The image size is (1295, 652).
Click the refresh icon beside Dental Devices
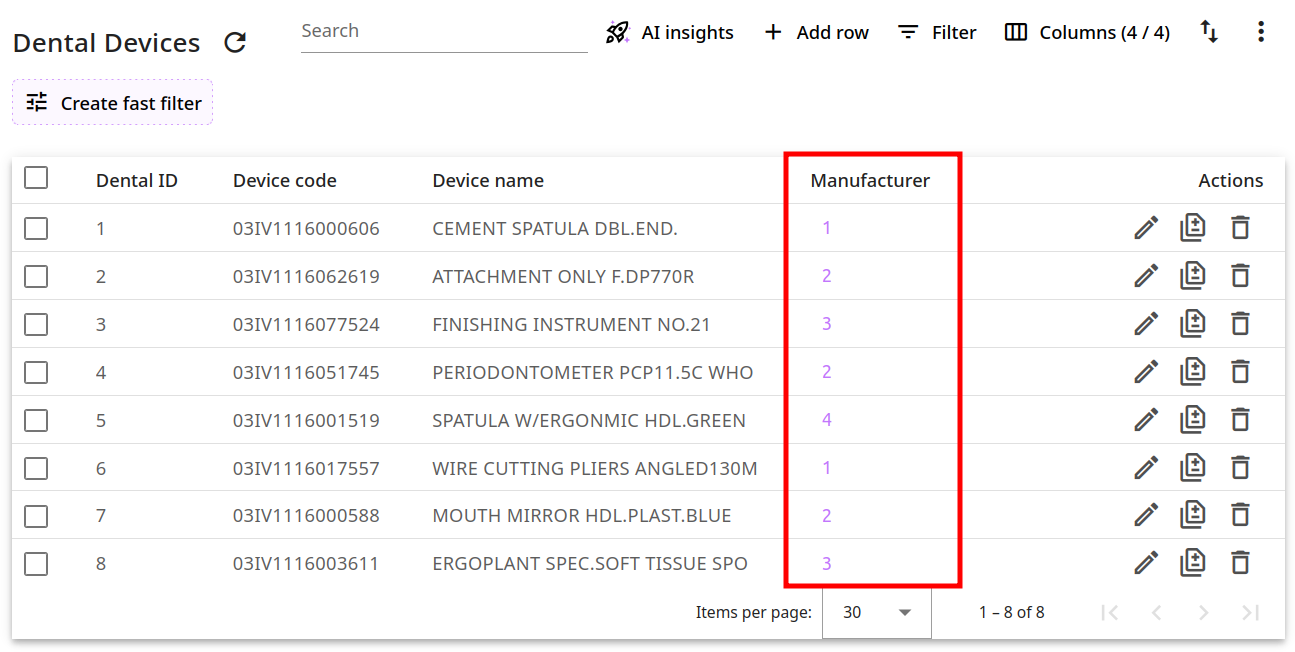235,43
